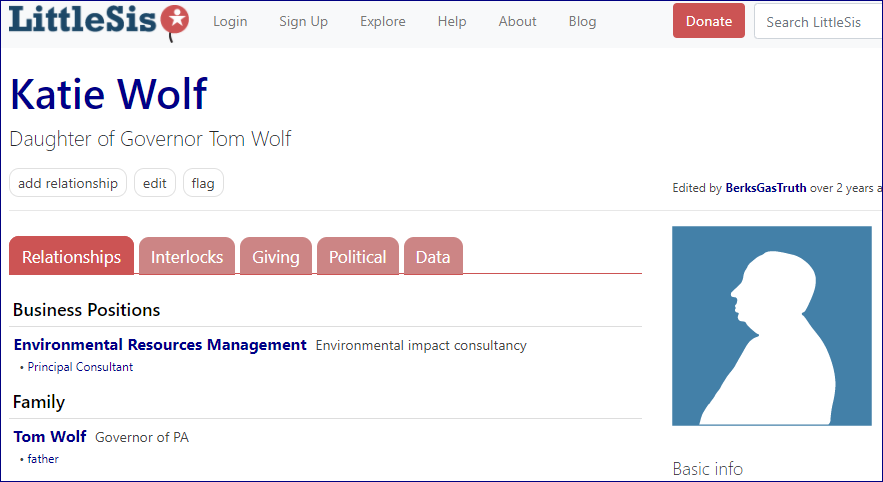This screenshot has width=883, height=482.
Task: Visit the Blog link
Action: [582, 21]
